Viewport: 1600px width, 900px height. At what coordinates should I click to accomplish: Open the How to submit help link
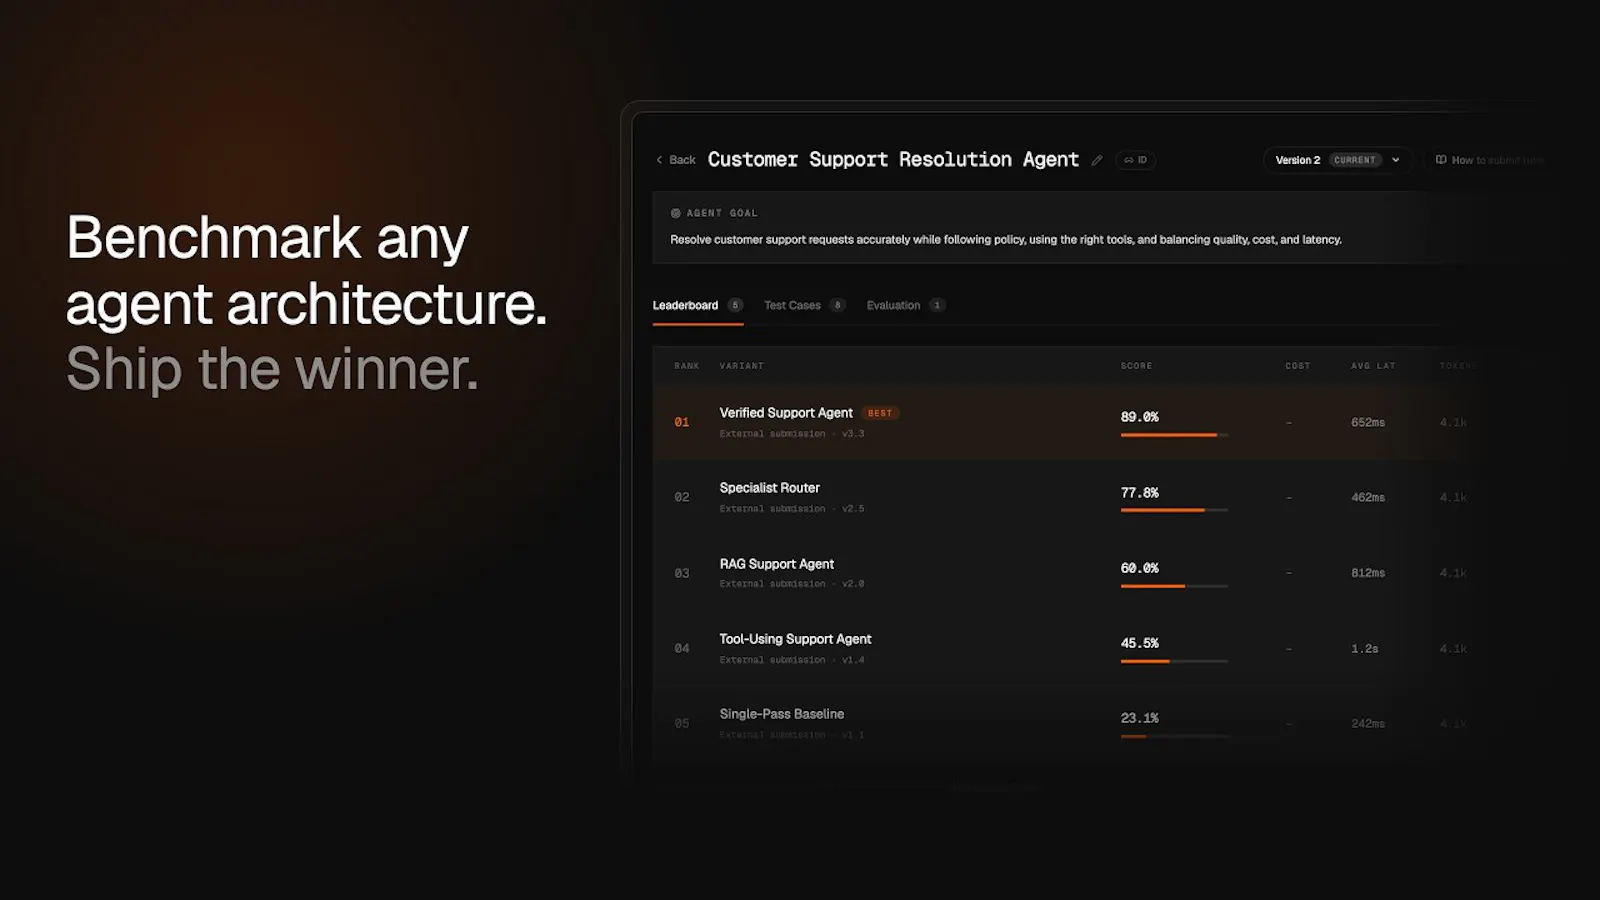[1490, 160]
